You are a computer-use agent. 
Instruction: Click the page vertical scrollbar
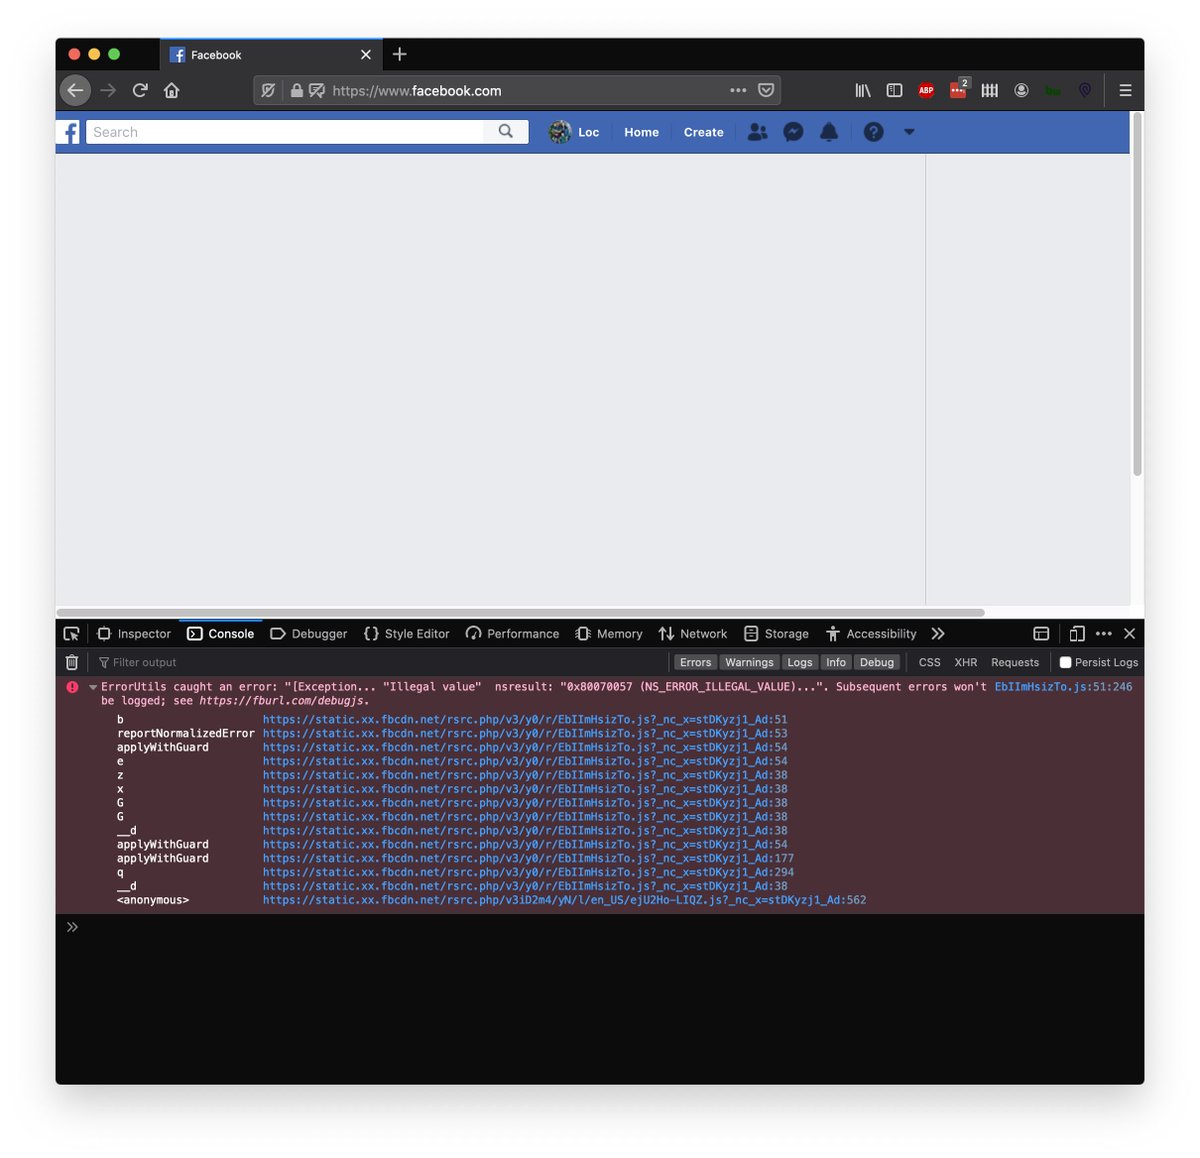(x=1137, y=294)
